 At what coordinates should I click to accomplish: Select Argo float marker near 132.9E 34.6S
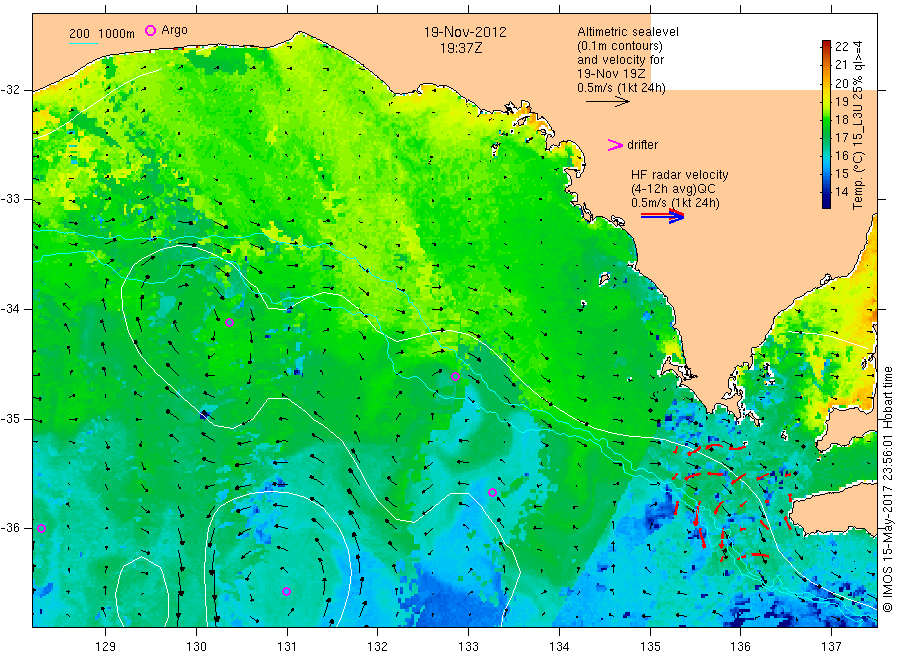(x=455, y=377)
